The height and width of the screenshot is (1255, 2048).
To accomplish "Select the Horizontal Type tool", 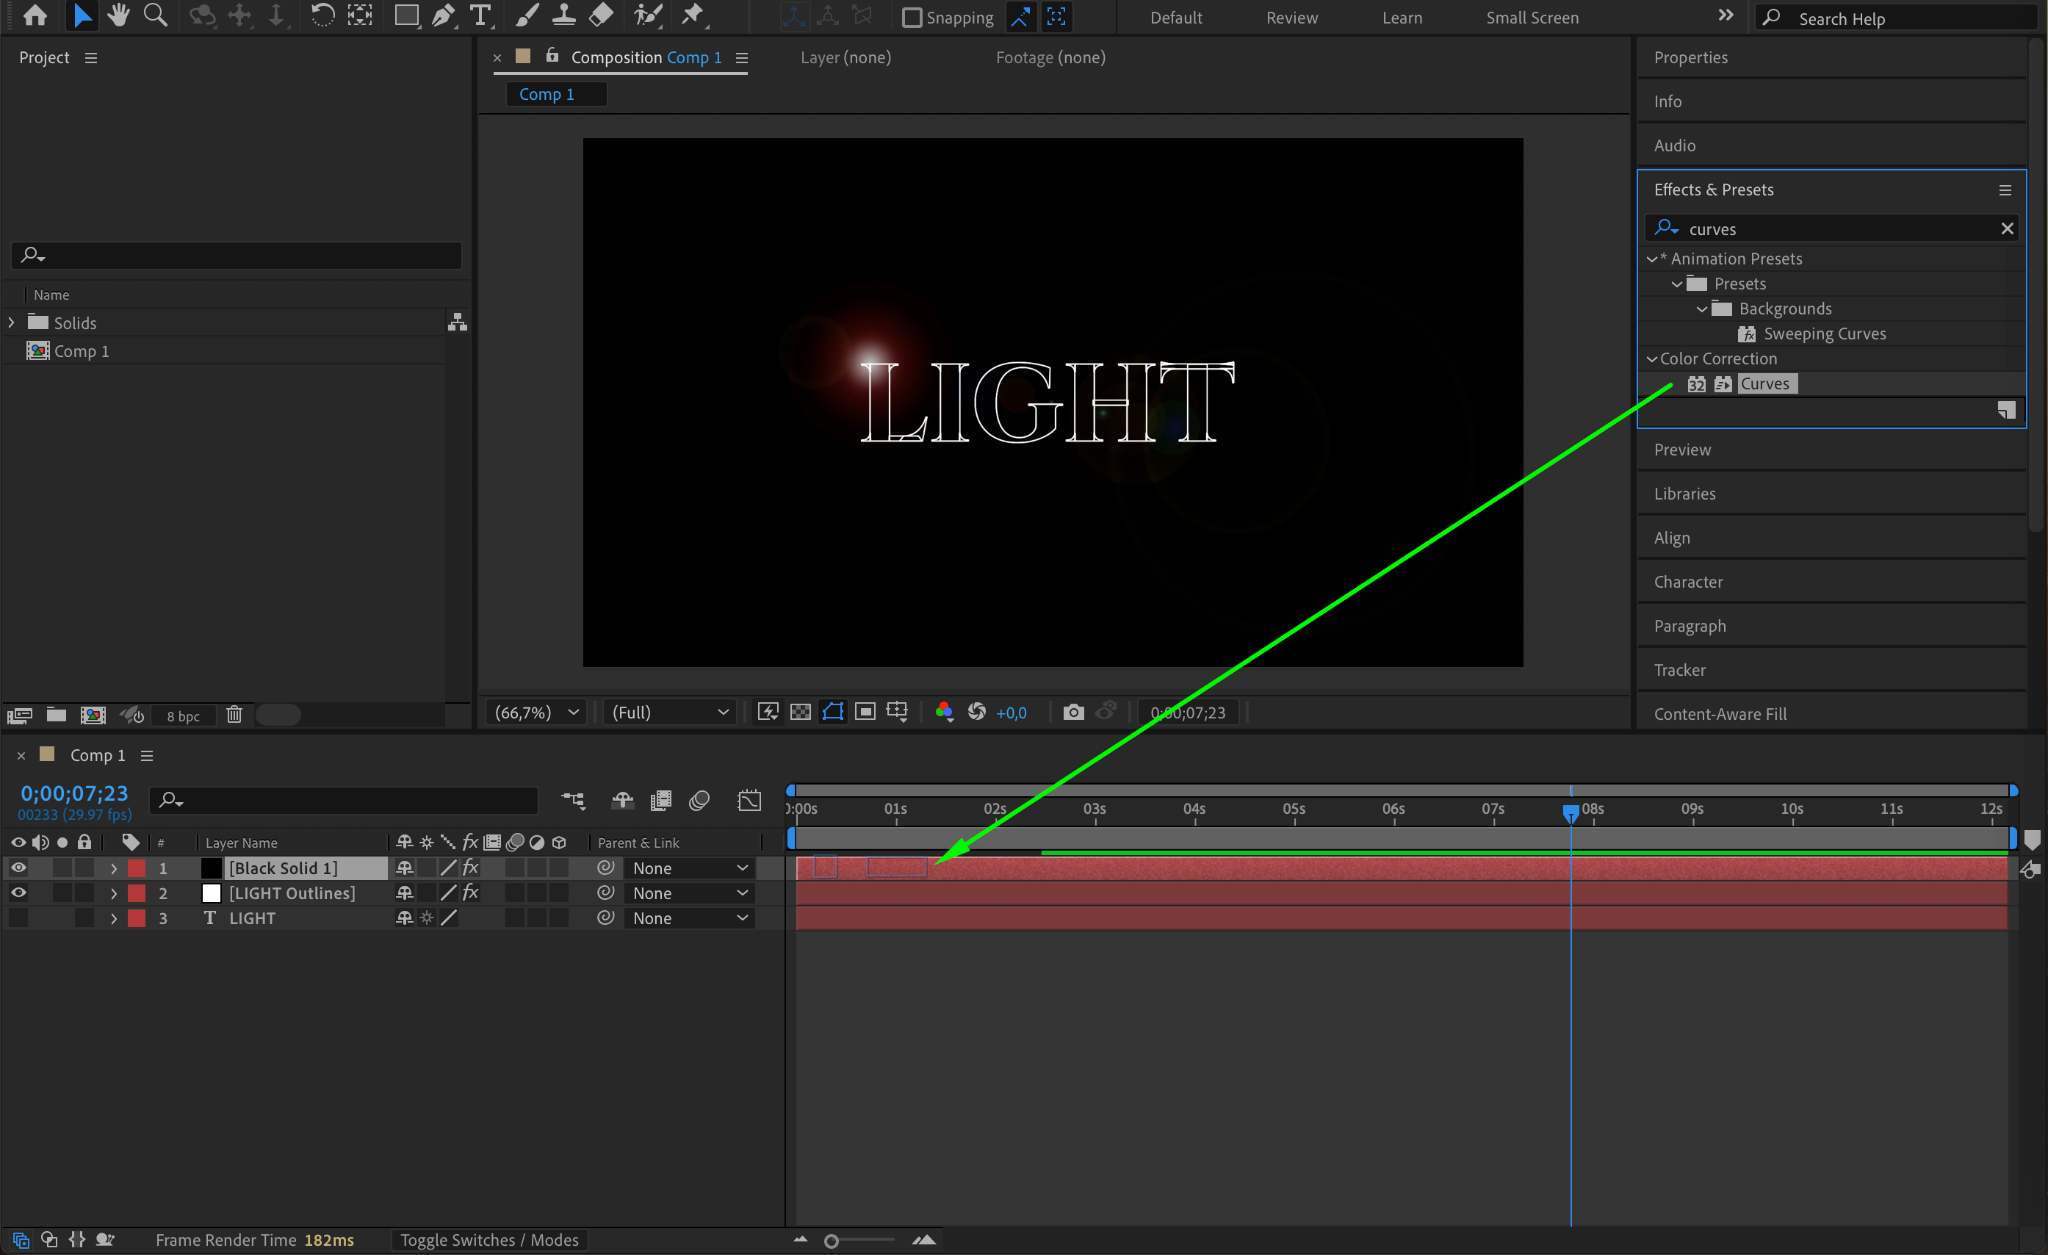I will [480, 15].
